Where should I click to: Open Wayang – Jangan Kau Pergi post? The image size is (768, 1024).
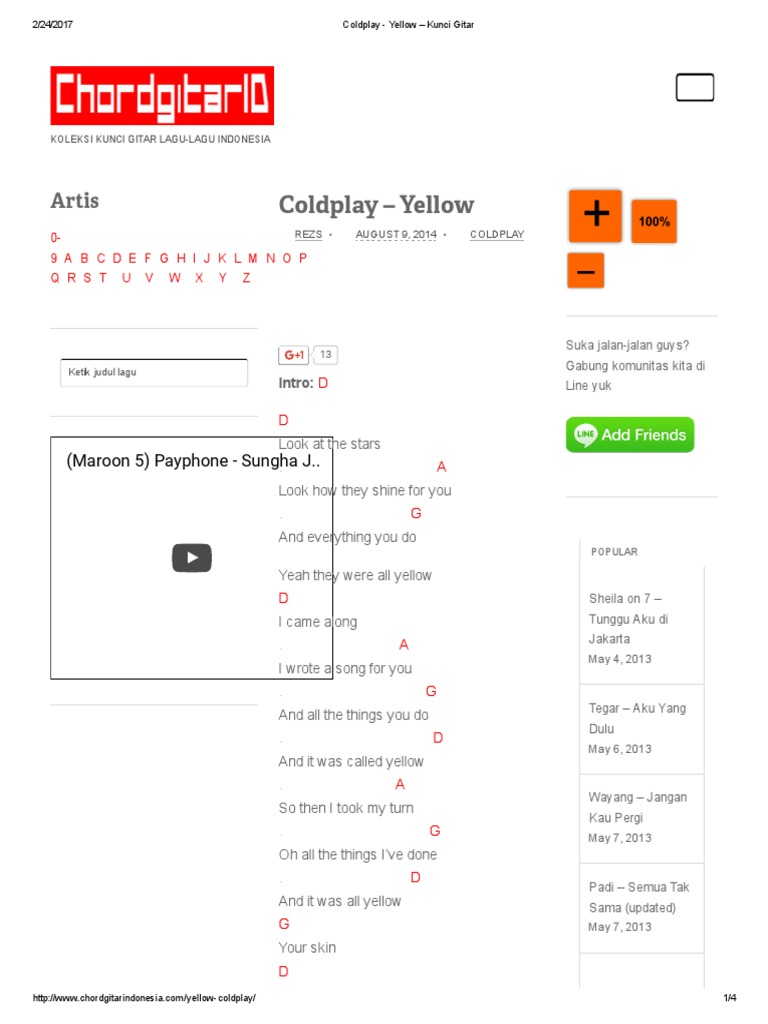[638, 807]
